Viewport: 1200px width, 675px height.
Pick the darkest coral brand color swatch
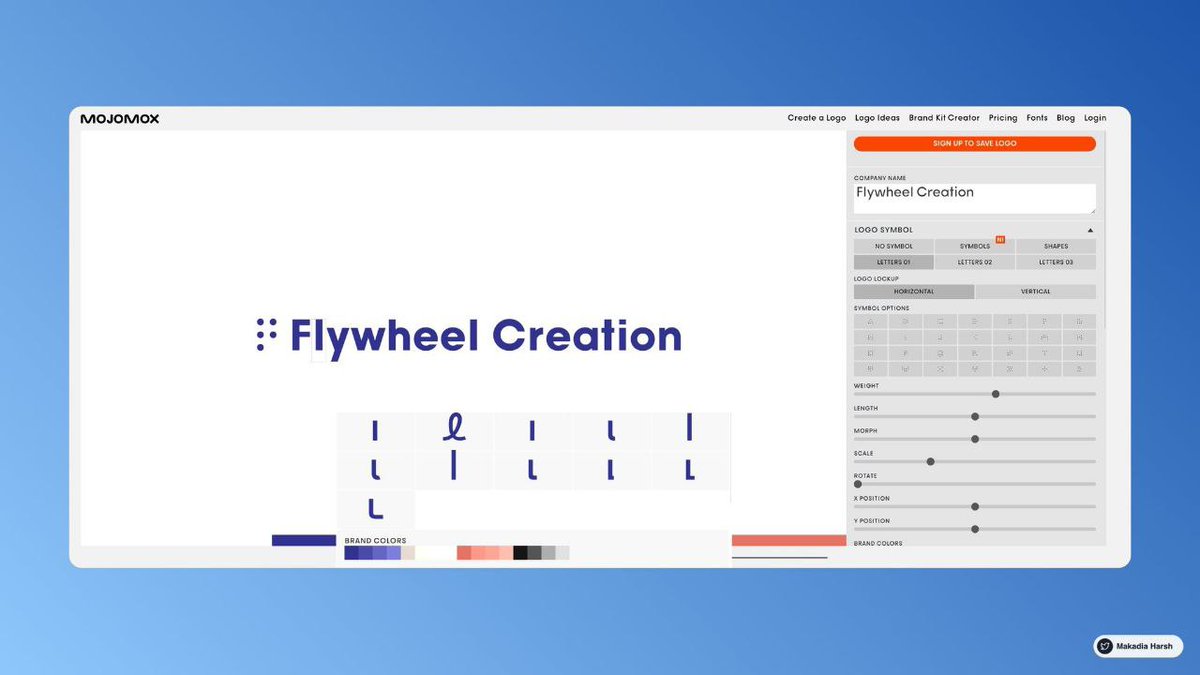tap(464, 553)
